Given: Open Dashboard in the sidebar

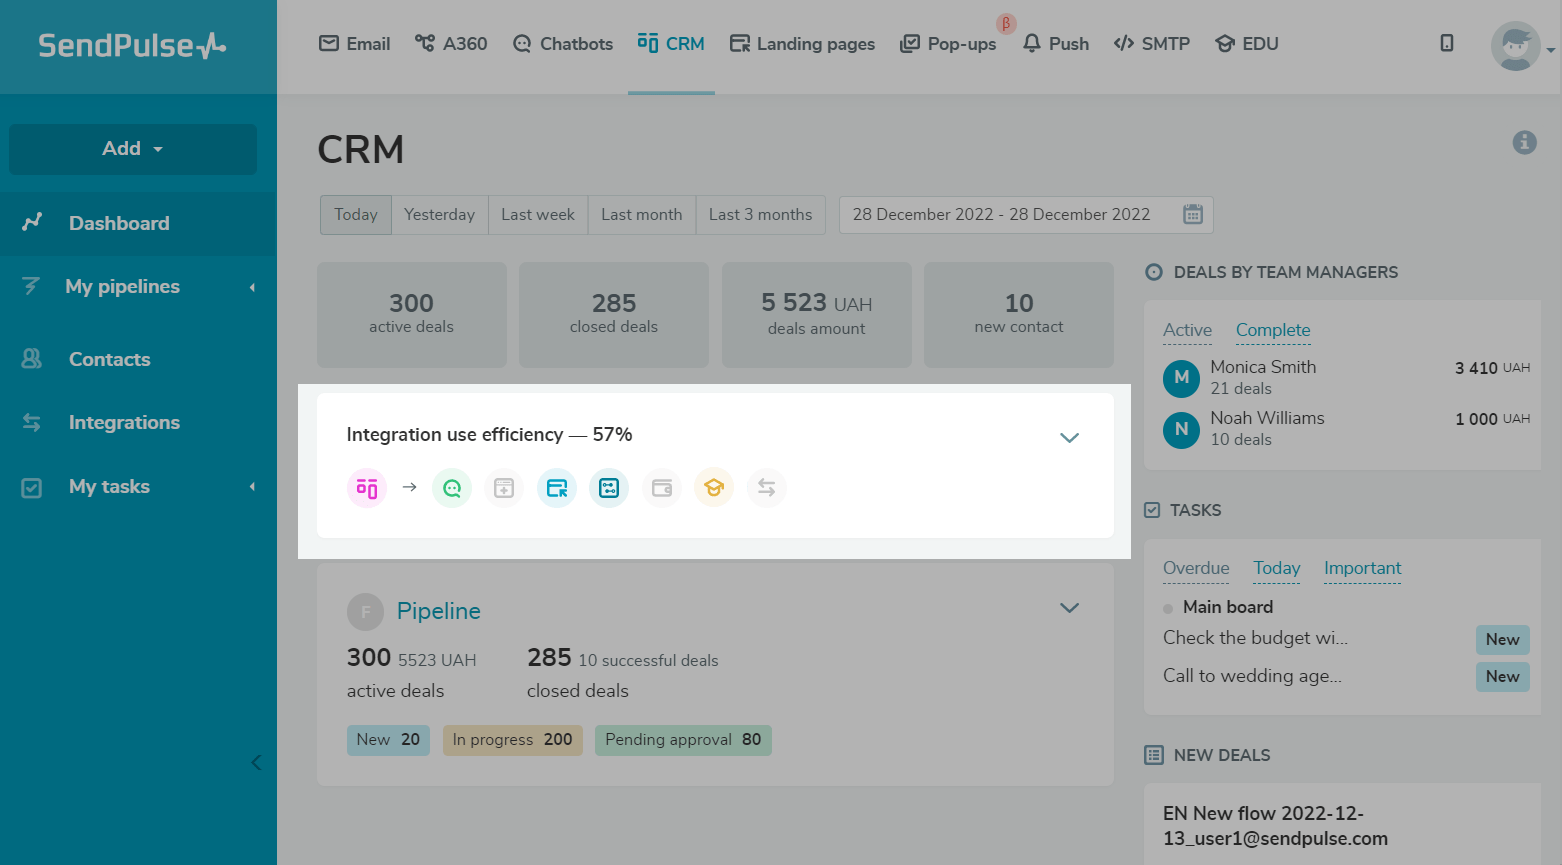Looking at the screenshot, I should coord(138,223).
